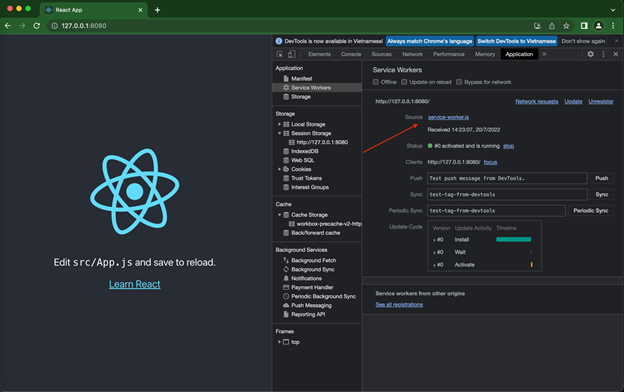The width and height of the screenshot is (624, 392).
Task: Click Don't show again button
Action: click(583, 41)
